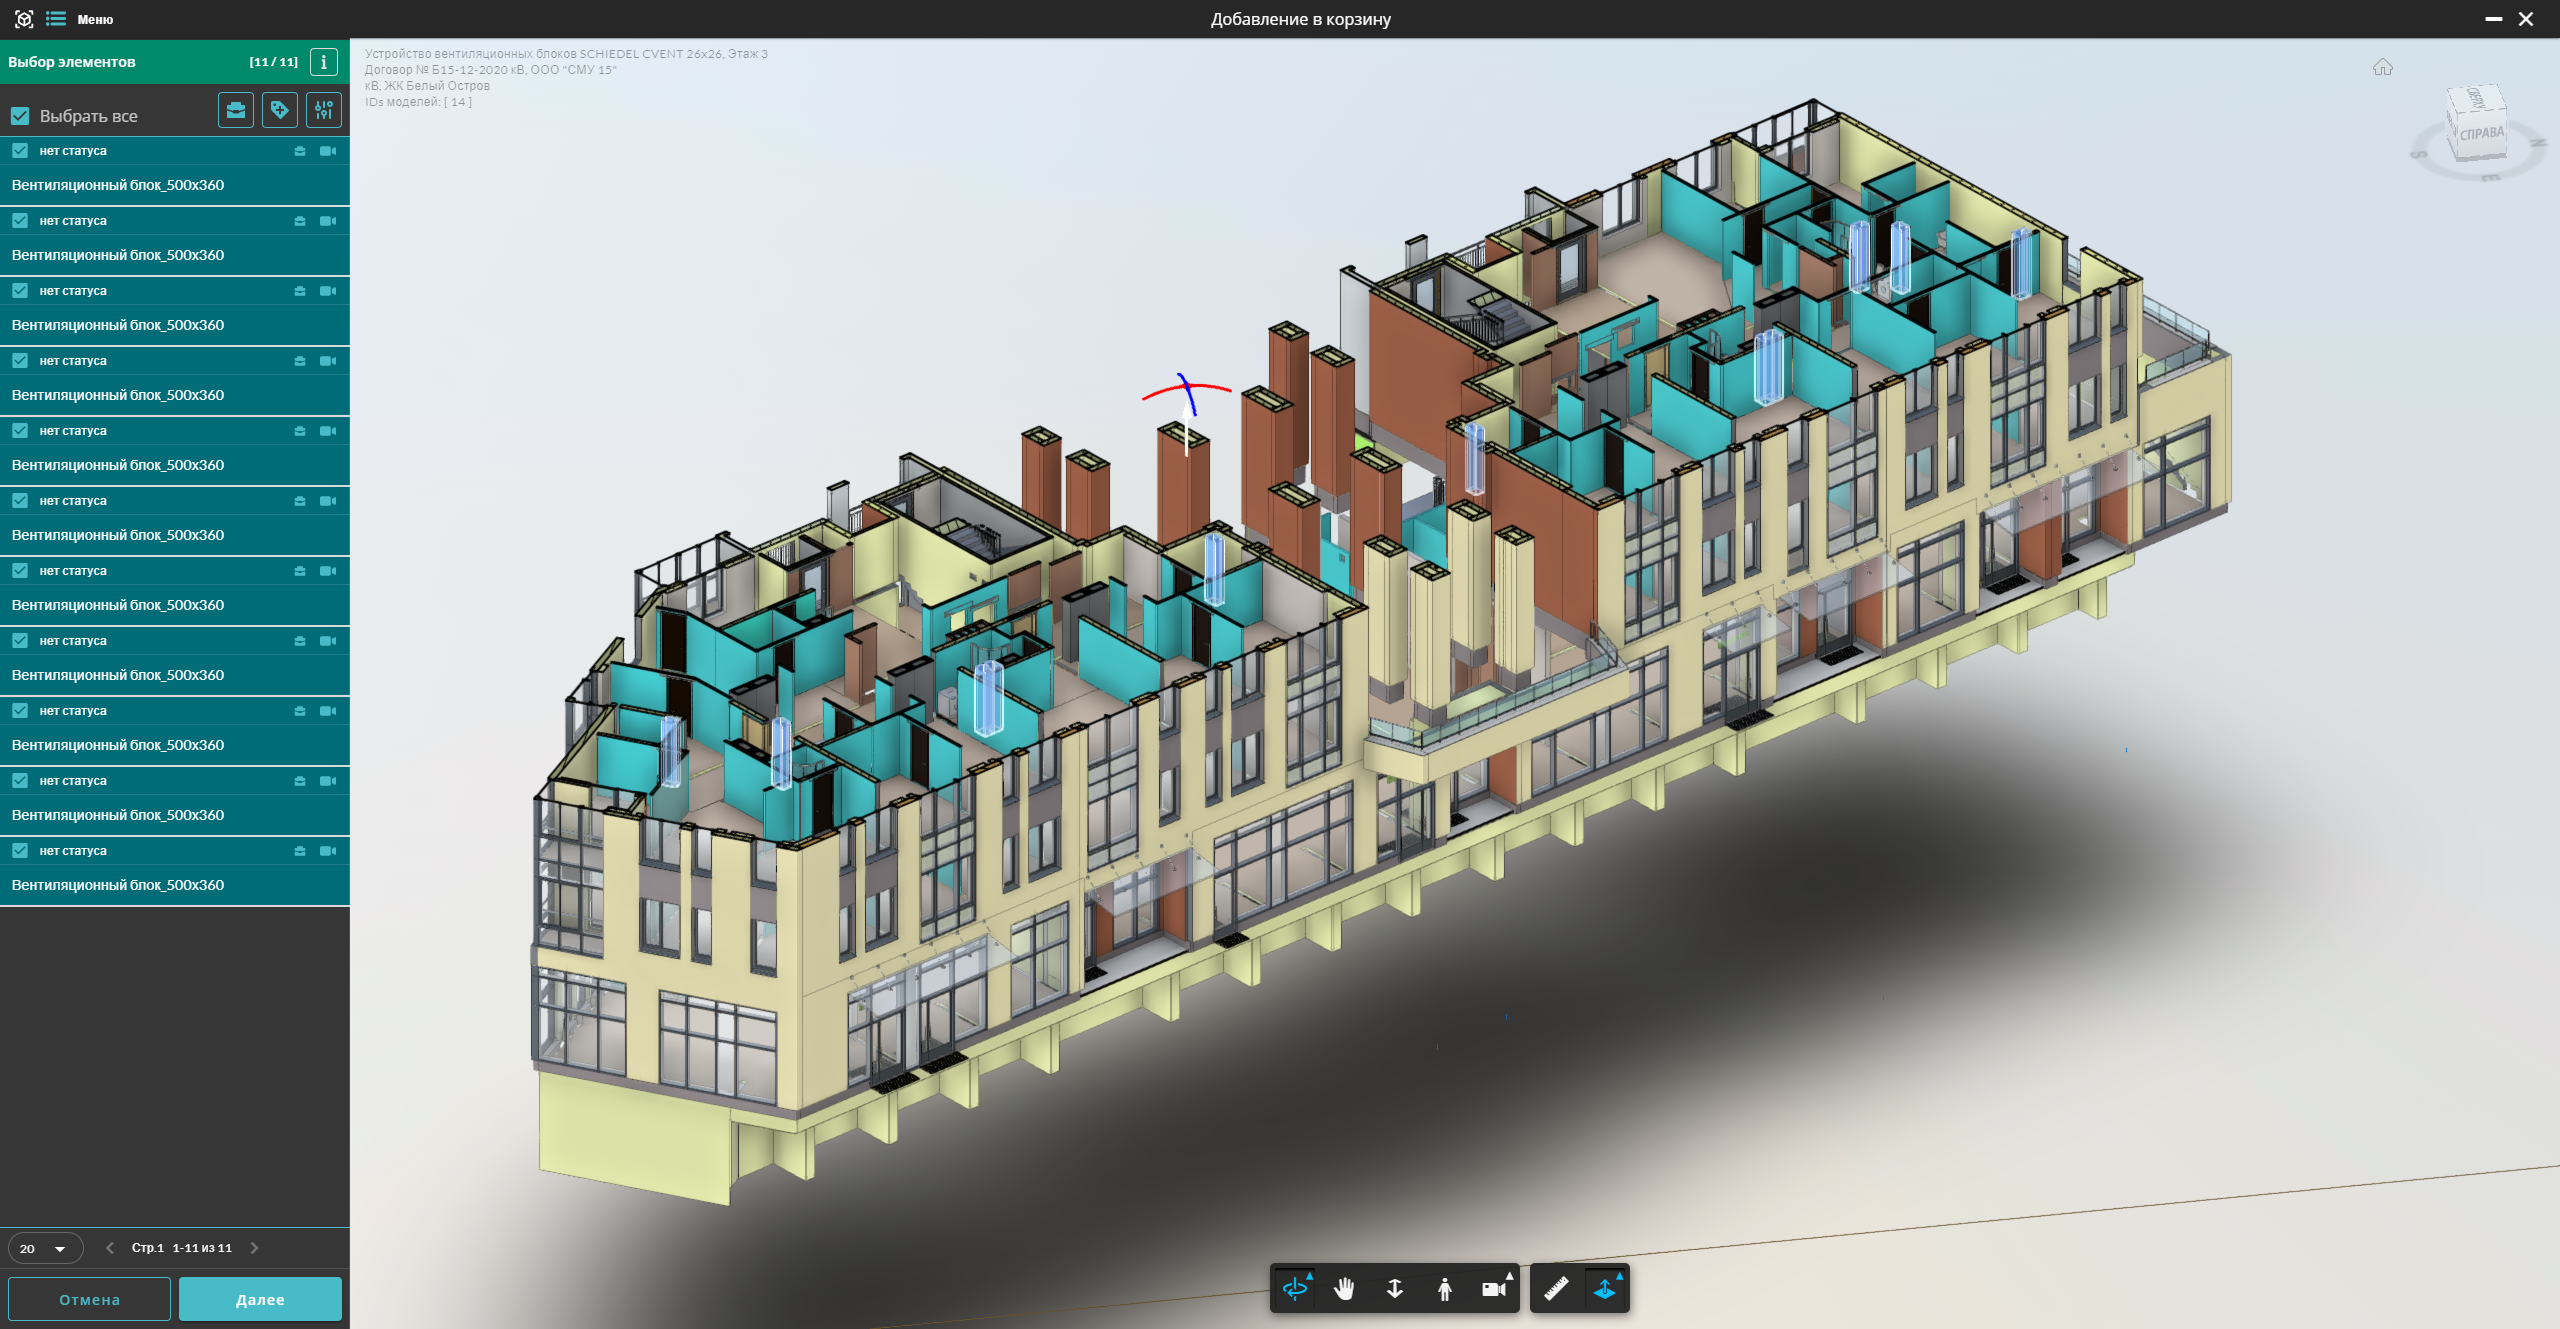This screenshot has height=1329, width=2560.
Task: Open the "Меню" menu
Action: (x=95, y=19)
